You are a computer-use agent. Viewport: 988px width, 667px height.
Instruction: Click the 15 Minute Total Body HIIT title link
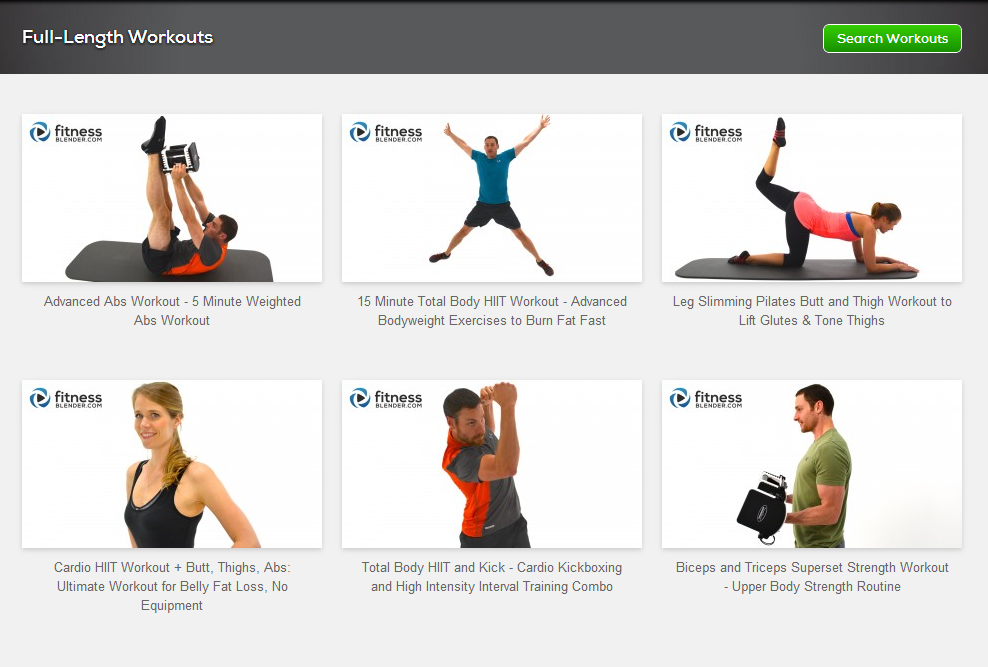(491, 311)
